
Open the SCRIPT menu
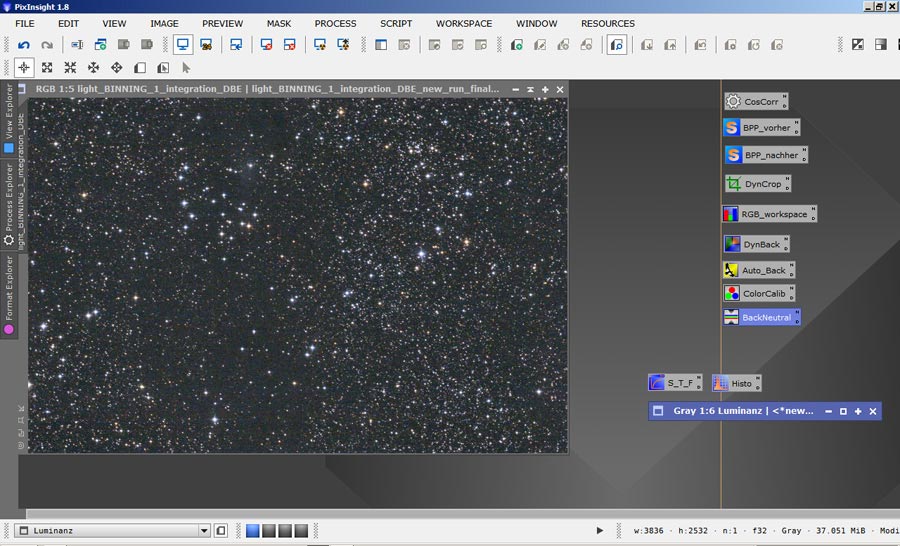click(395, 24)
